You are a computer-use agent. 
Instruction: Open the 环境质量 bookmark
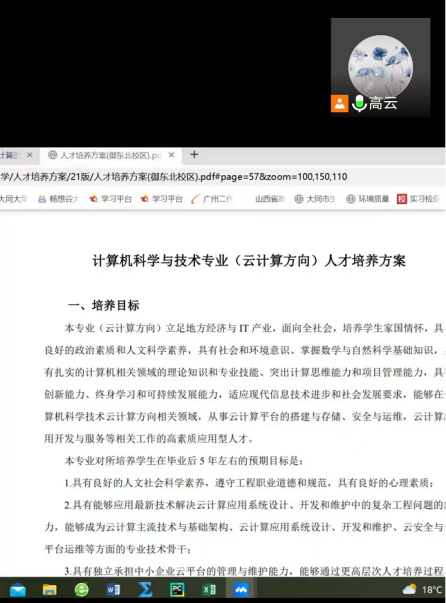(x=368, y=198)
